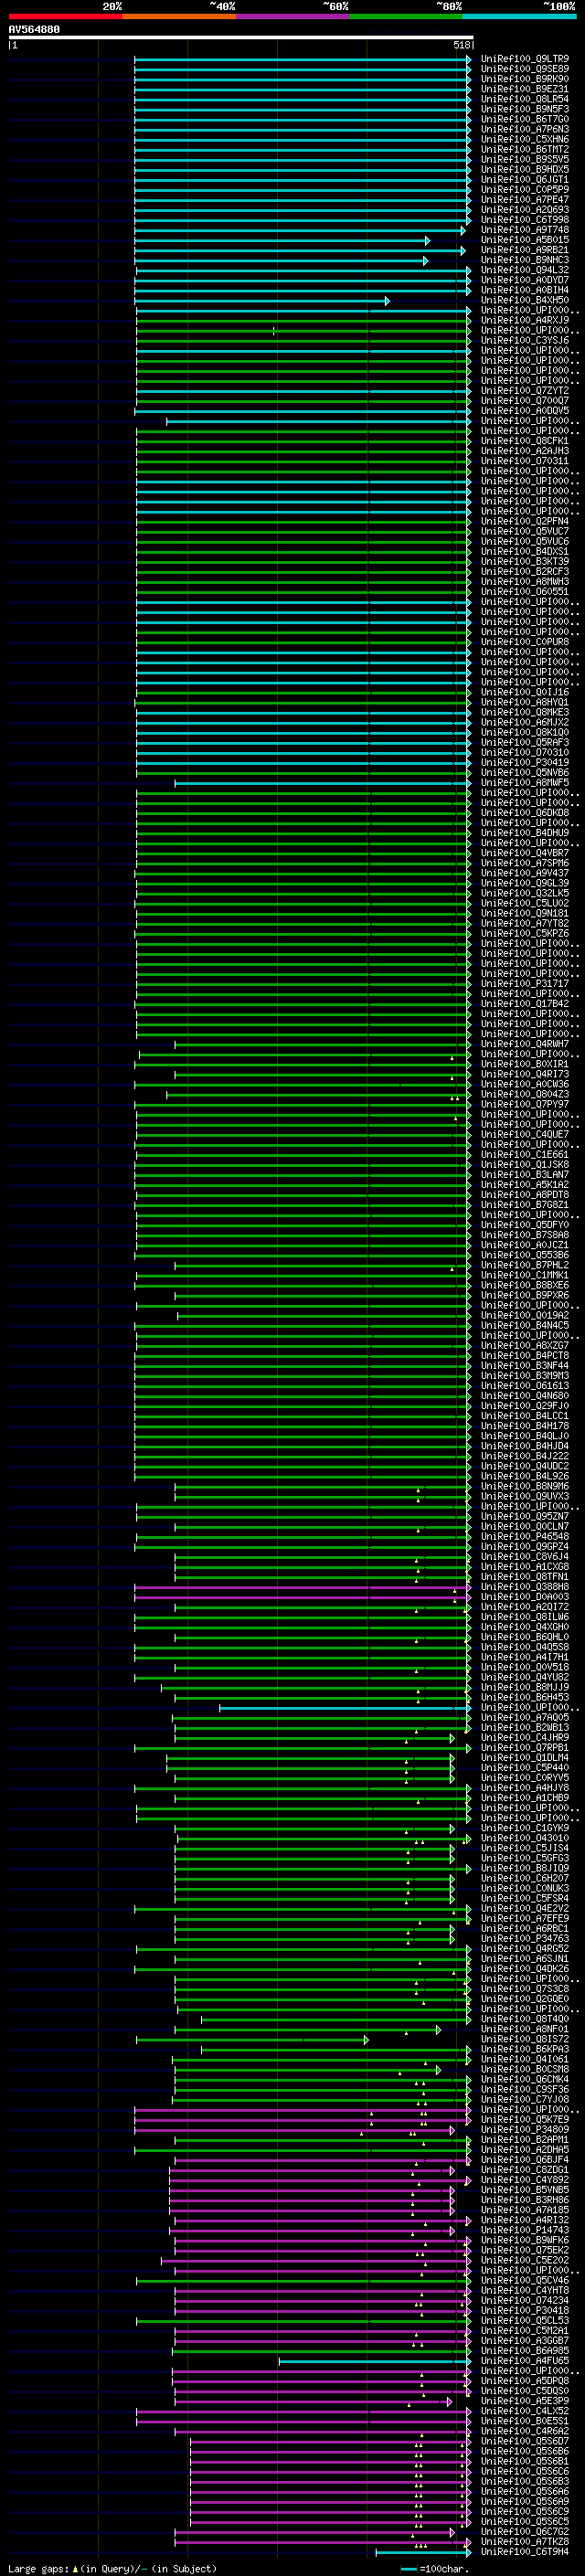This screenshot has height=2576, width=585.
Task: Select hit UniRef100_B4H178
Action: click(525, 1426)
